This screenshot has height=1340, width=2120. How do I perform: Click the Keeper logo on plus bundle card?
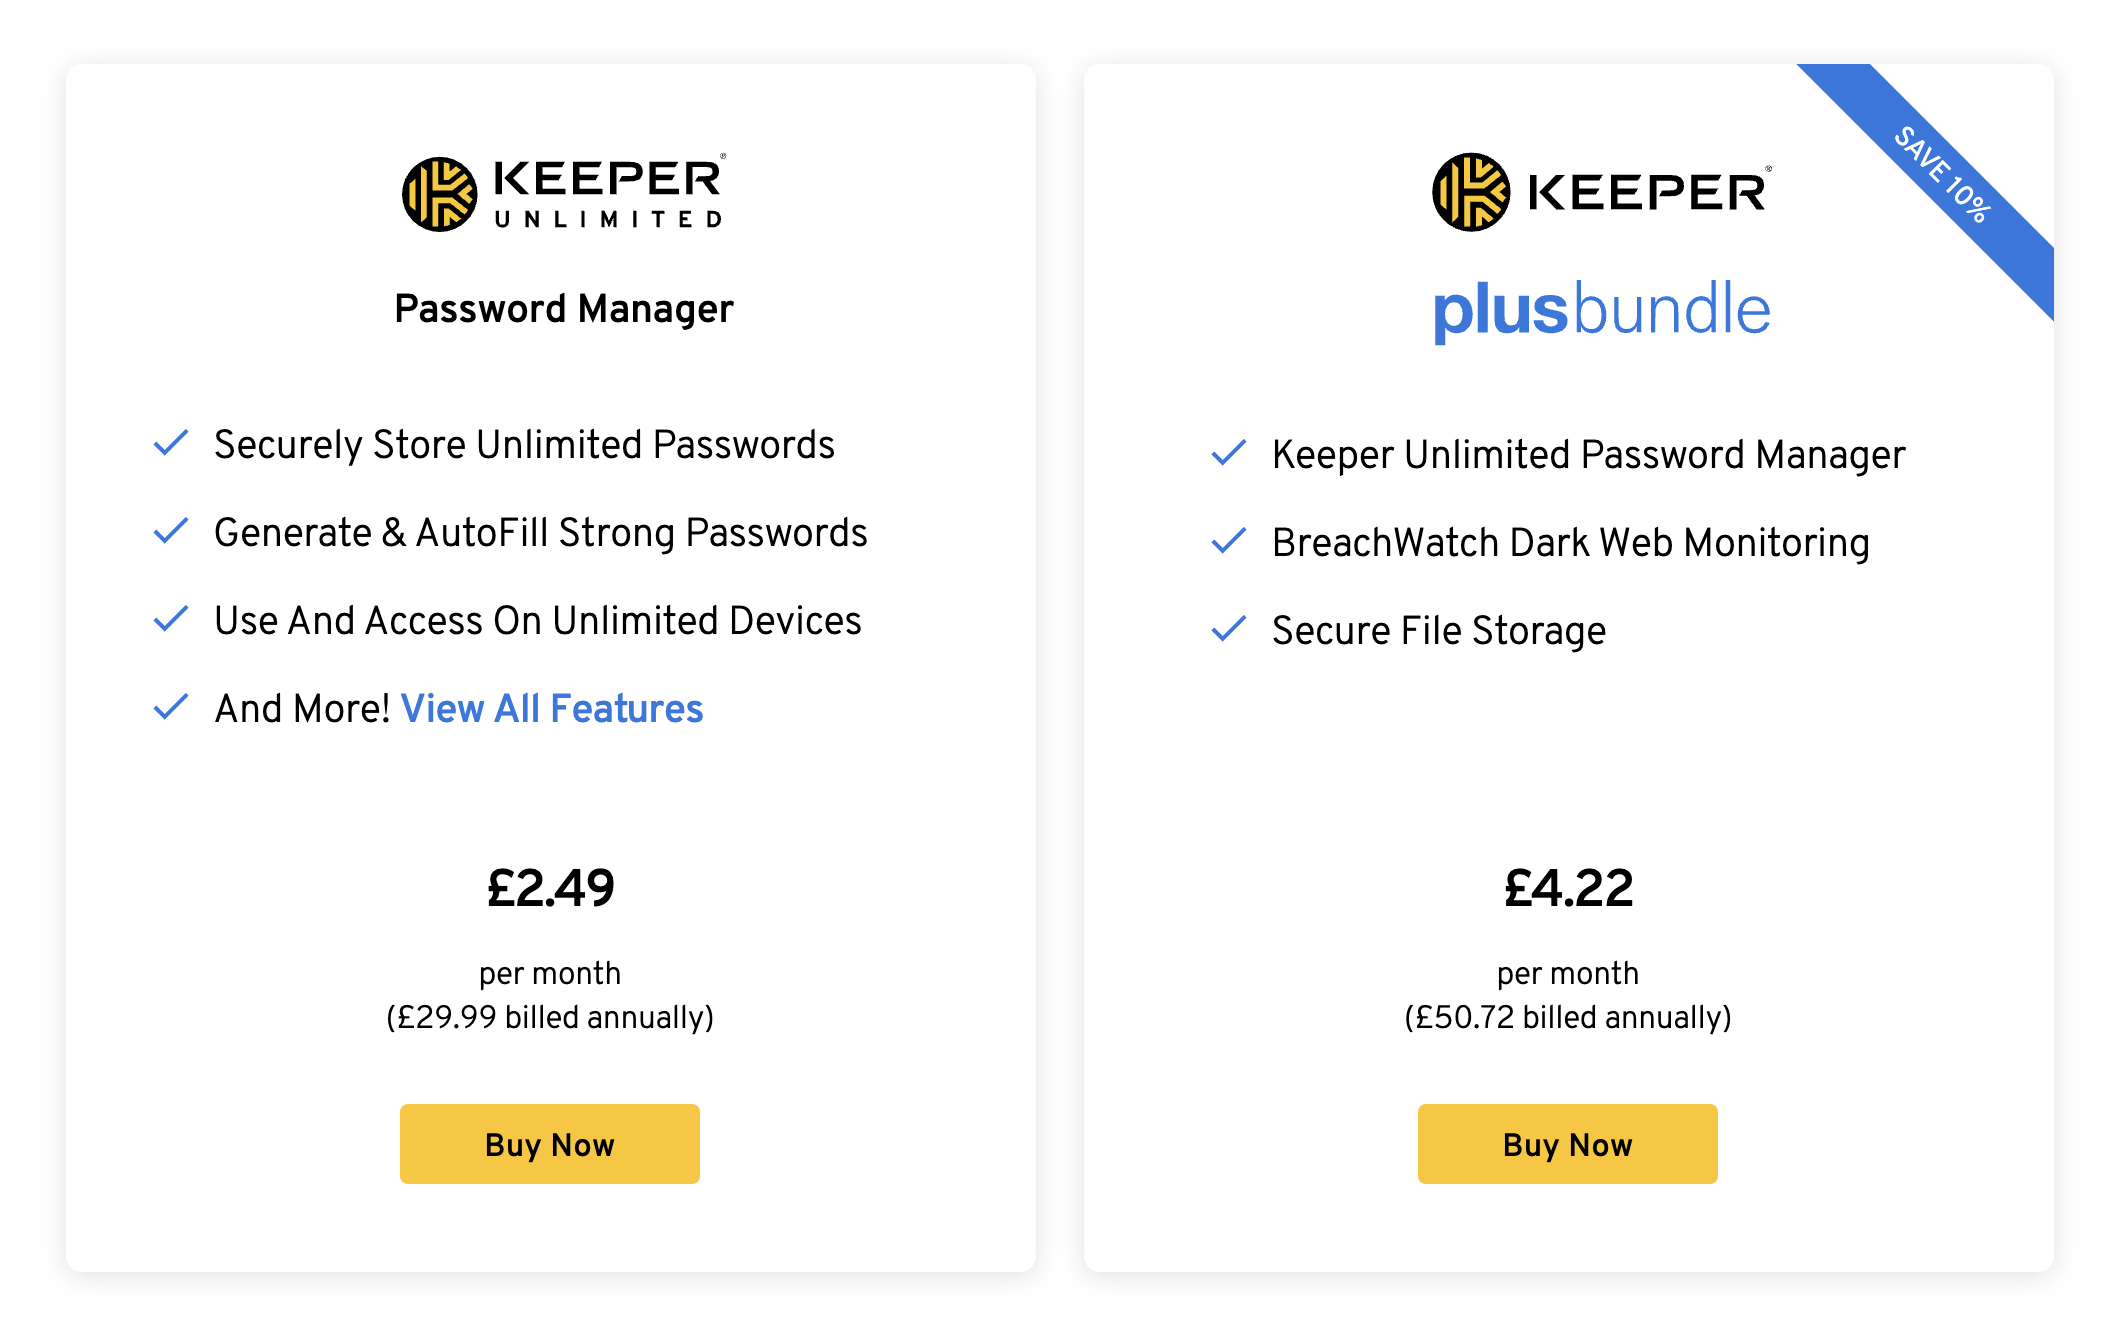click(1601, 192)
